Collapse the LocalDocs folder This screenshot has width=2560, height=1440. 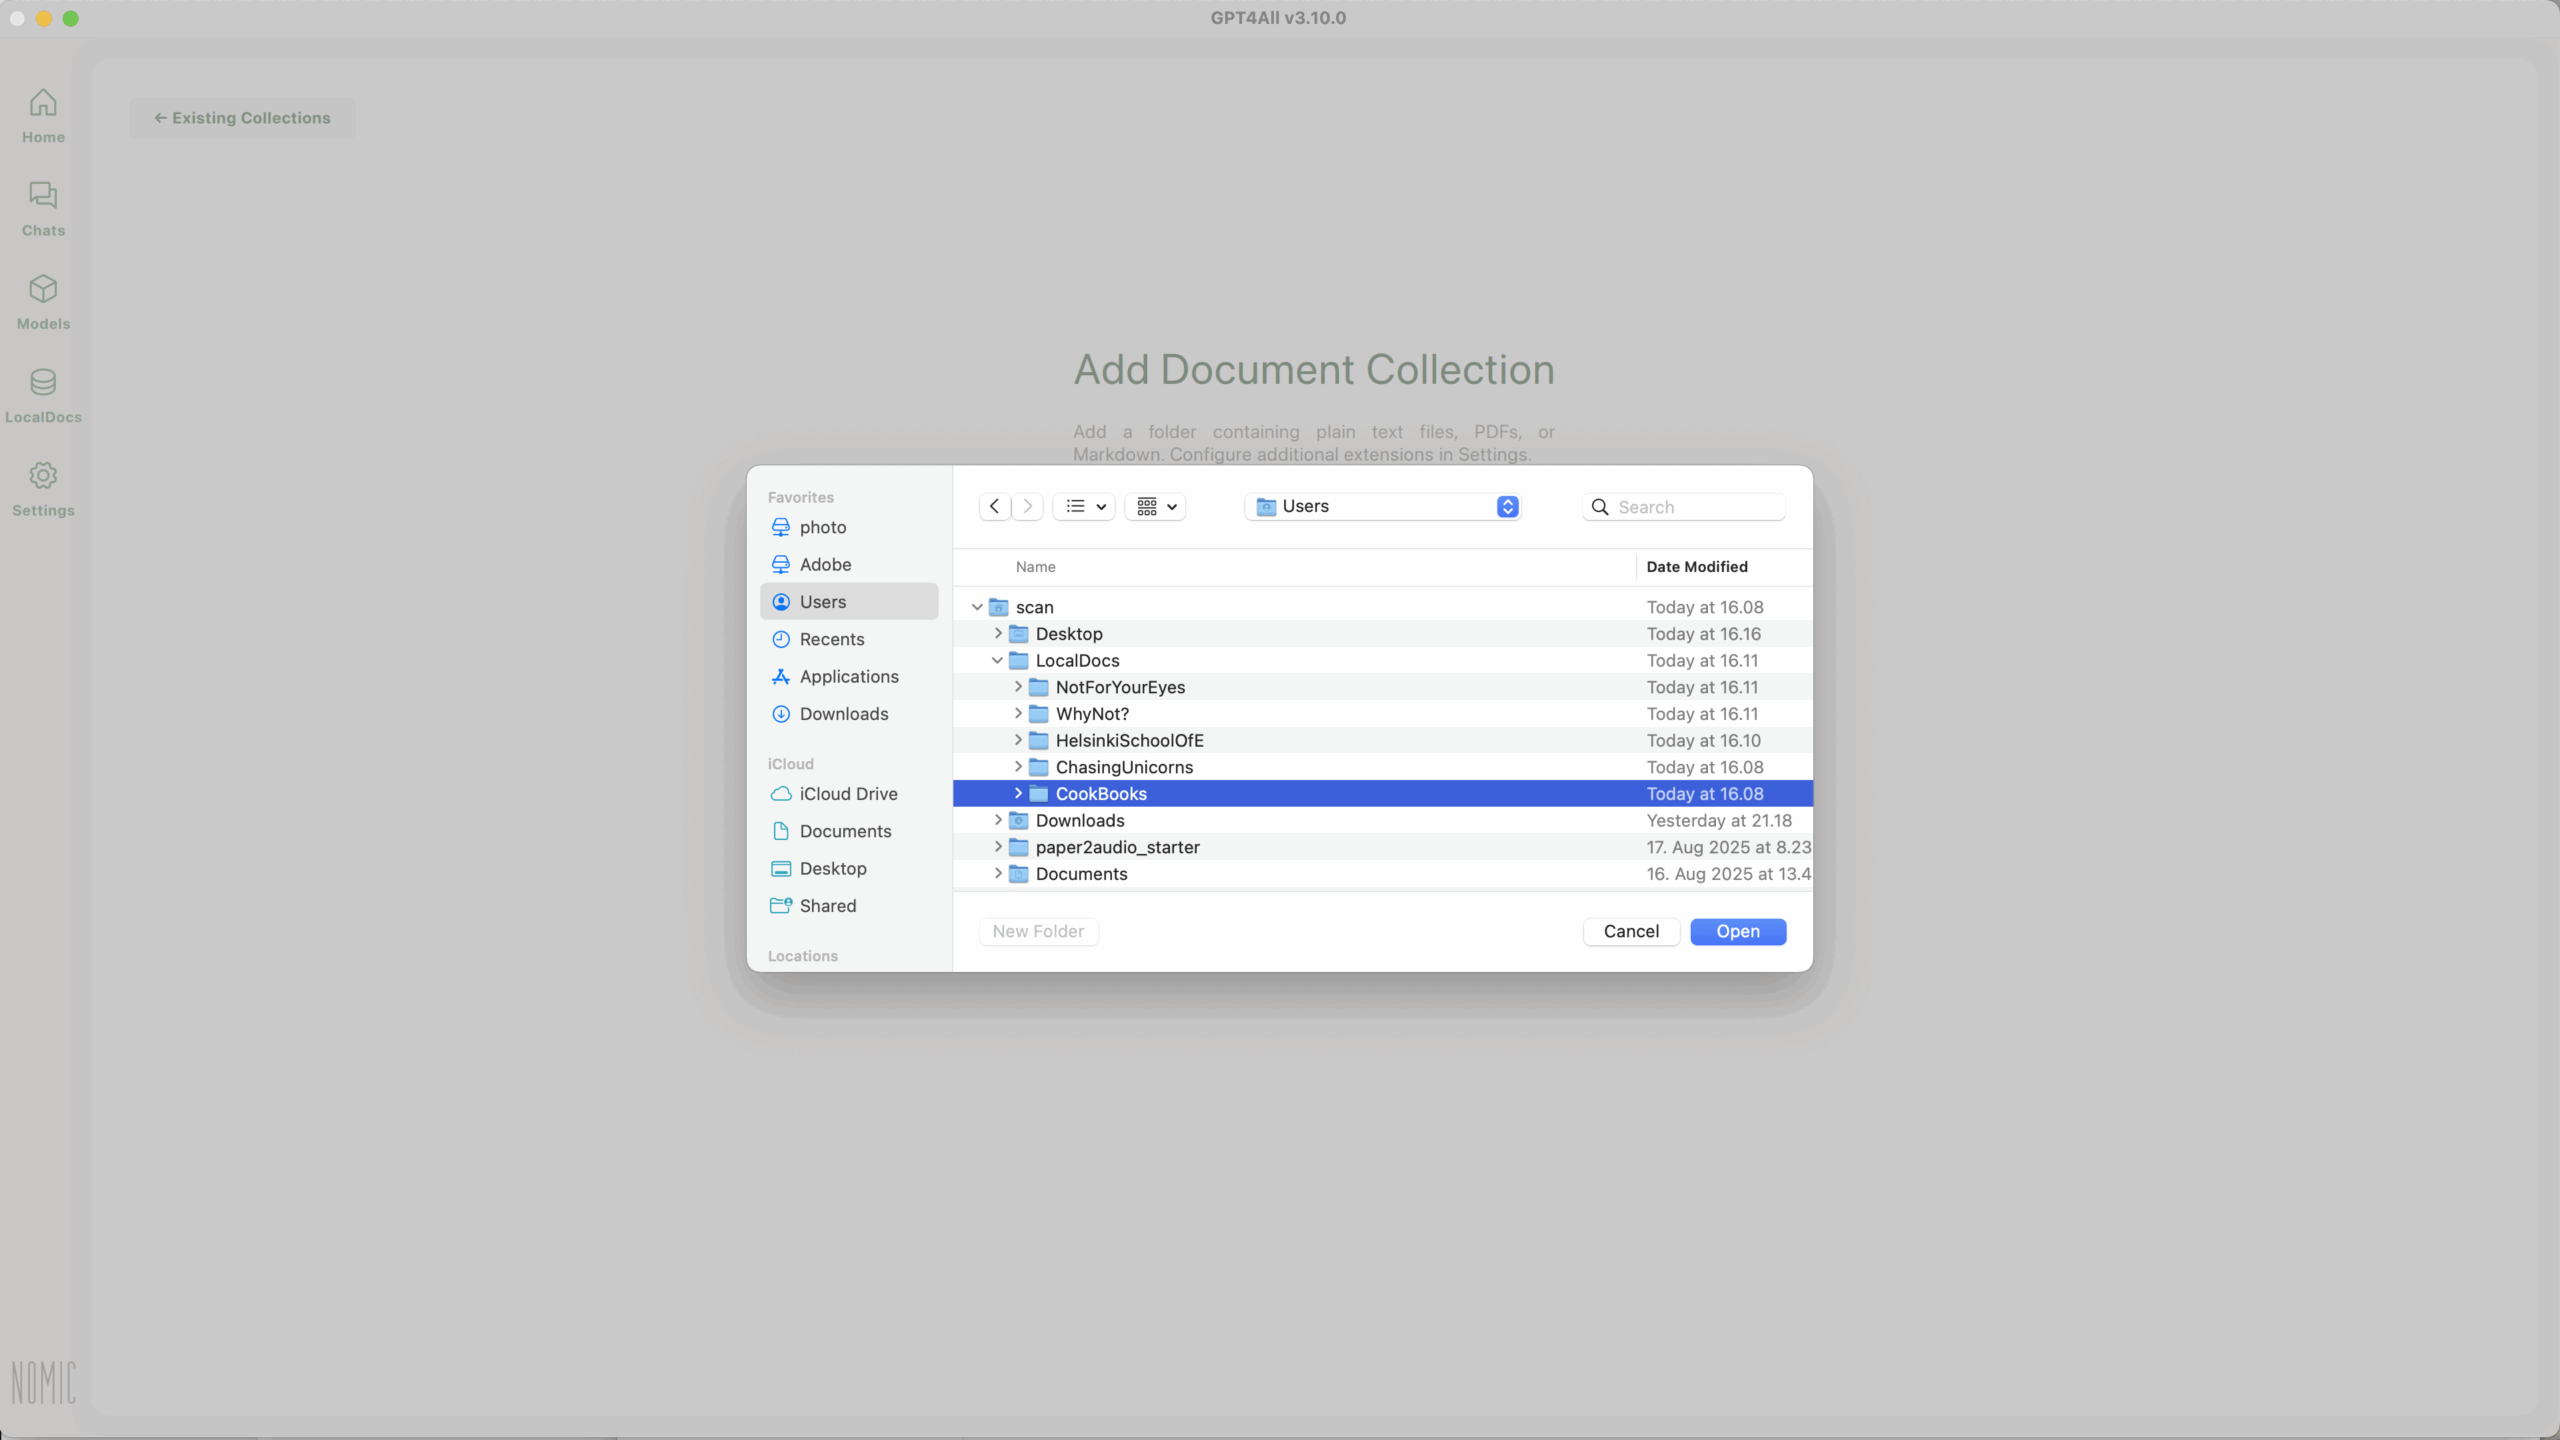[997, 661]
